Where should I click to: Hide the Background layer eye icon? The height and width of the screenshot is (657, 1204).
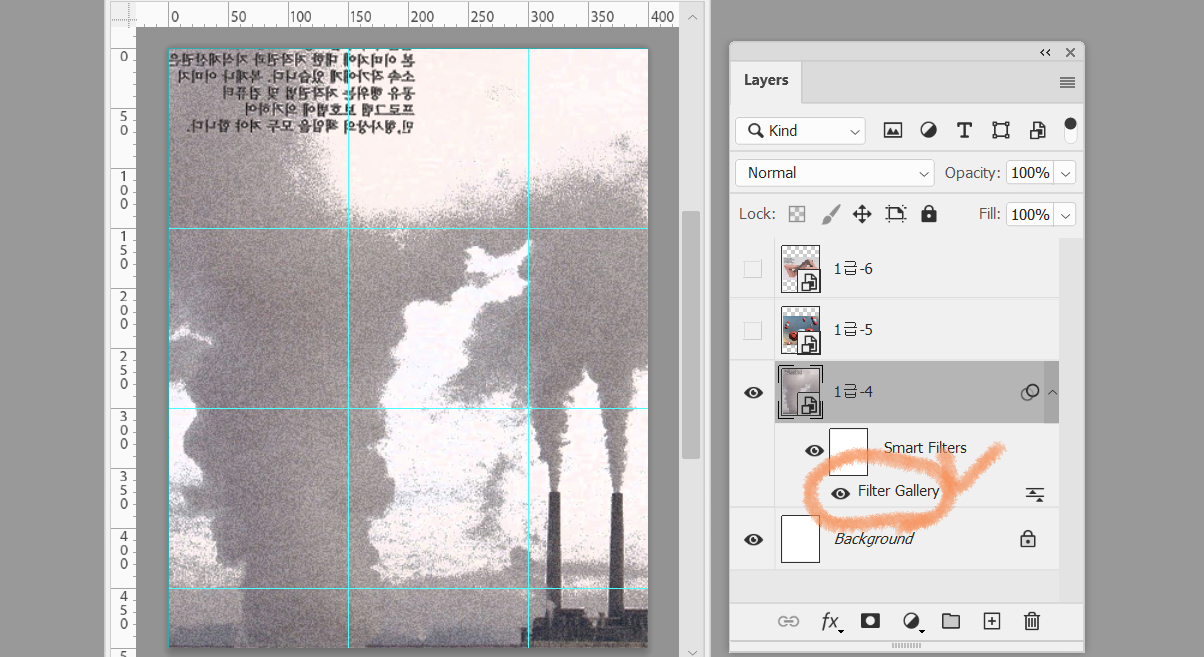tap(753, 539)
